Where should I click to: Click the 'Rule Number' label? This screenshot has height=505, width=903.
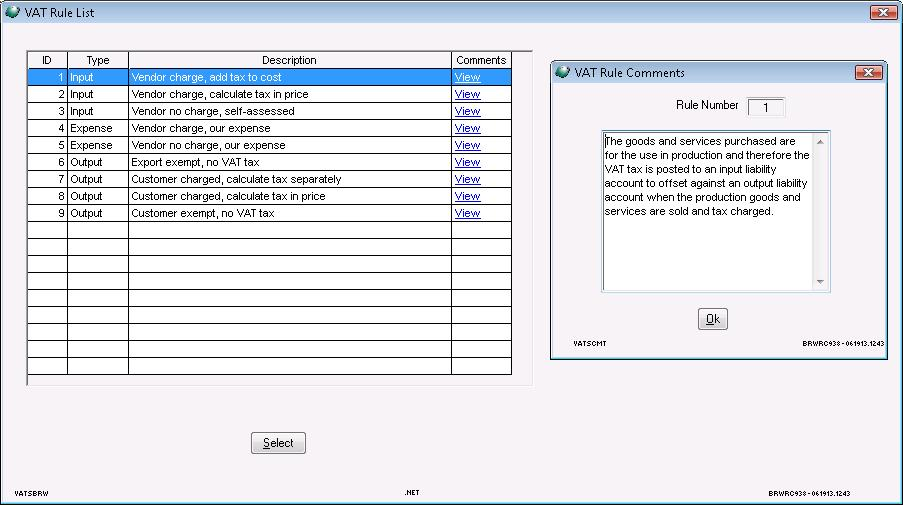(x=707, y=105)
